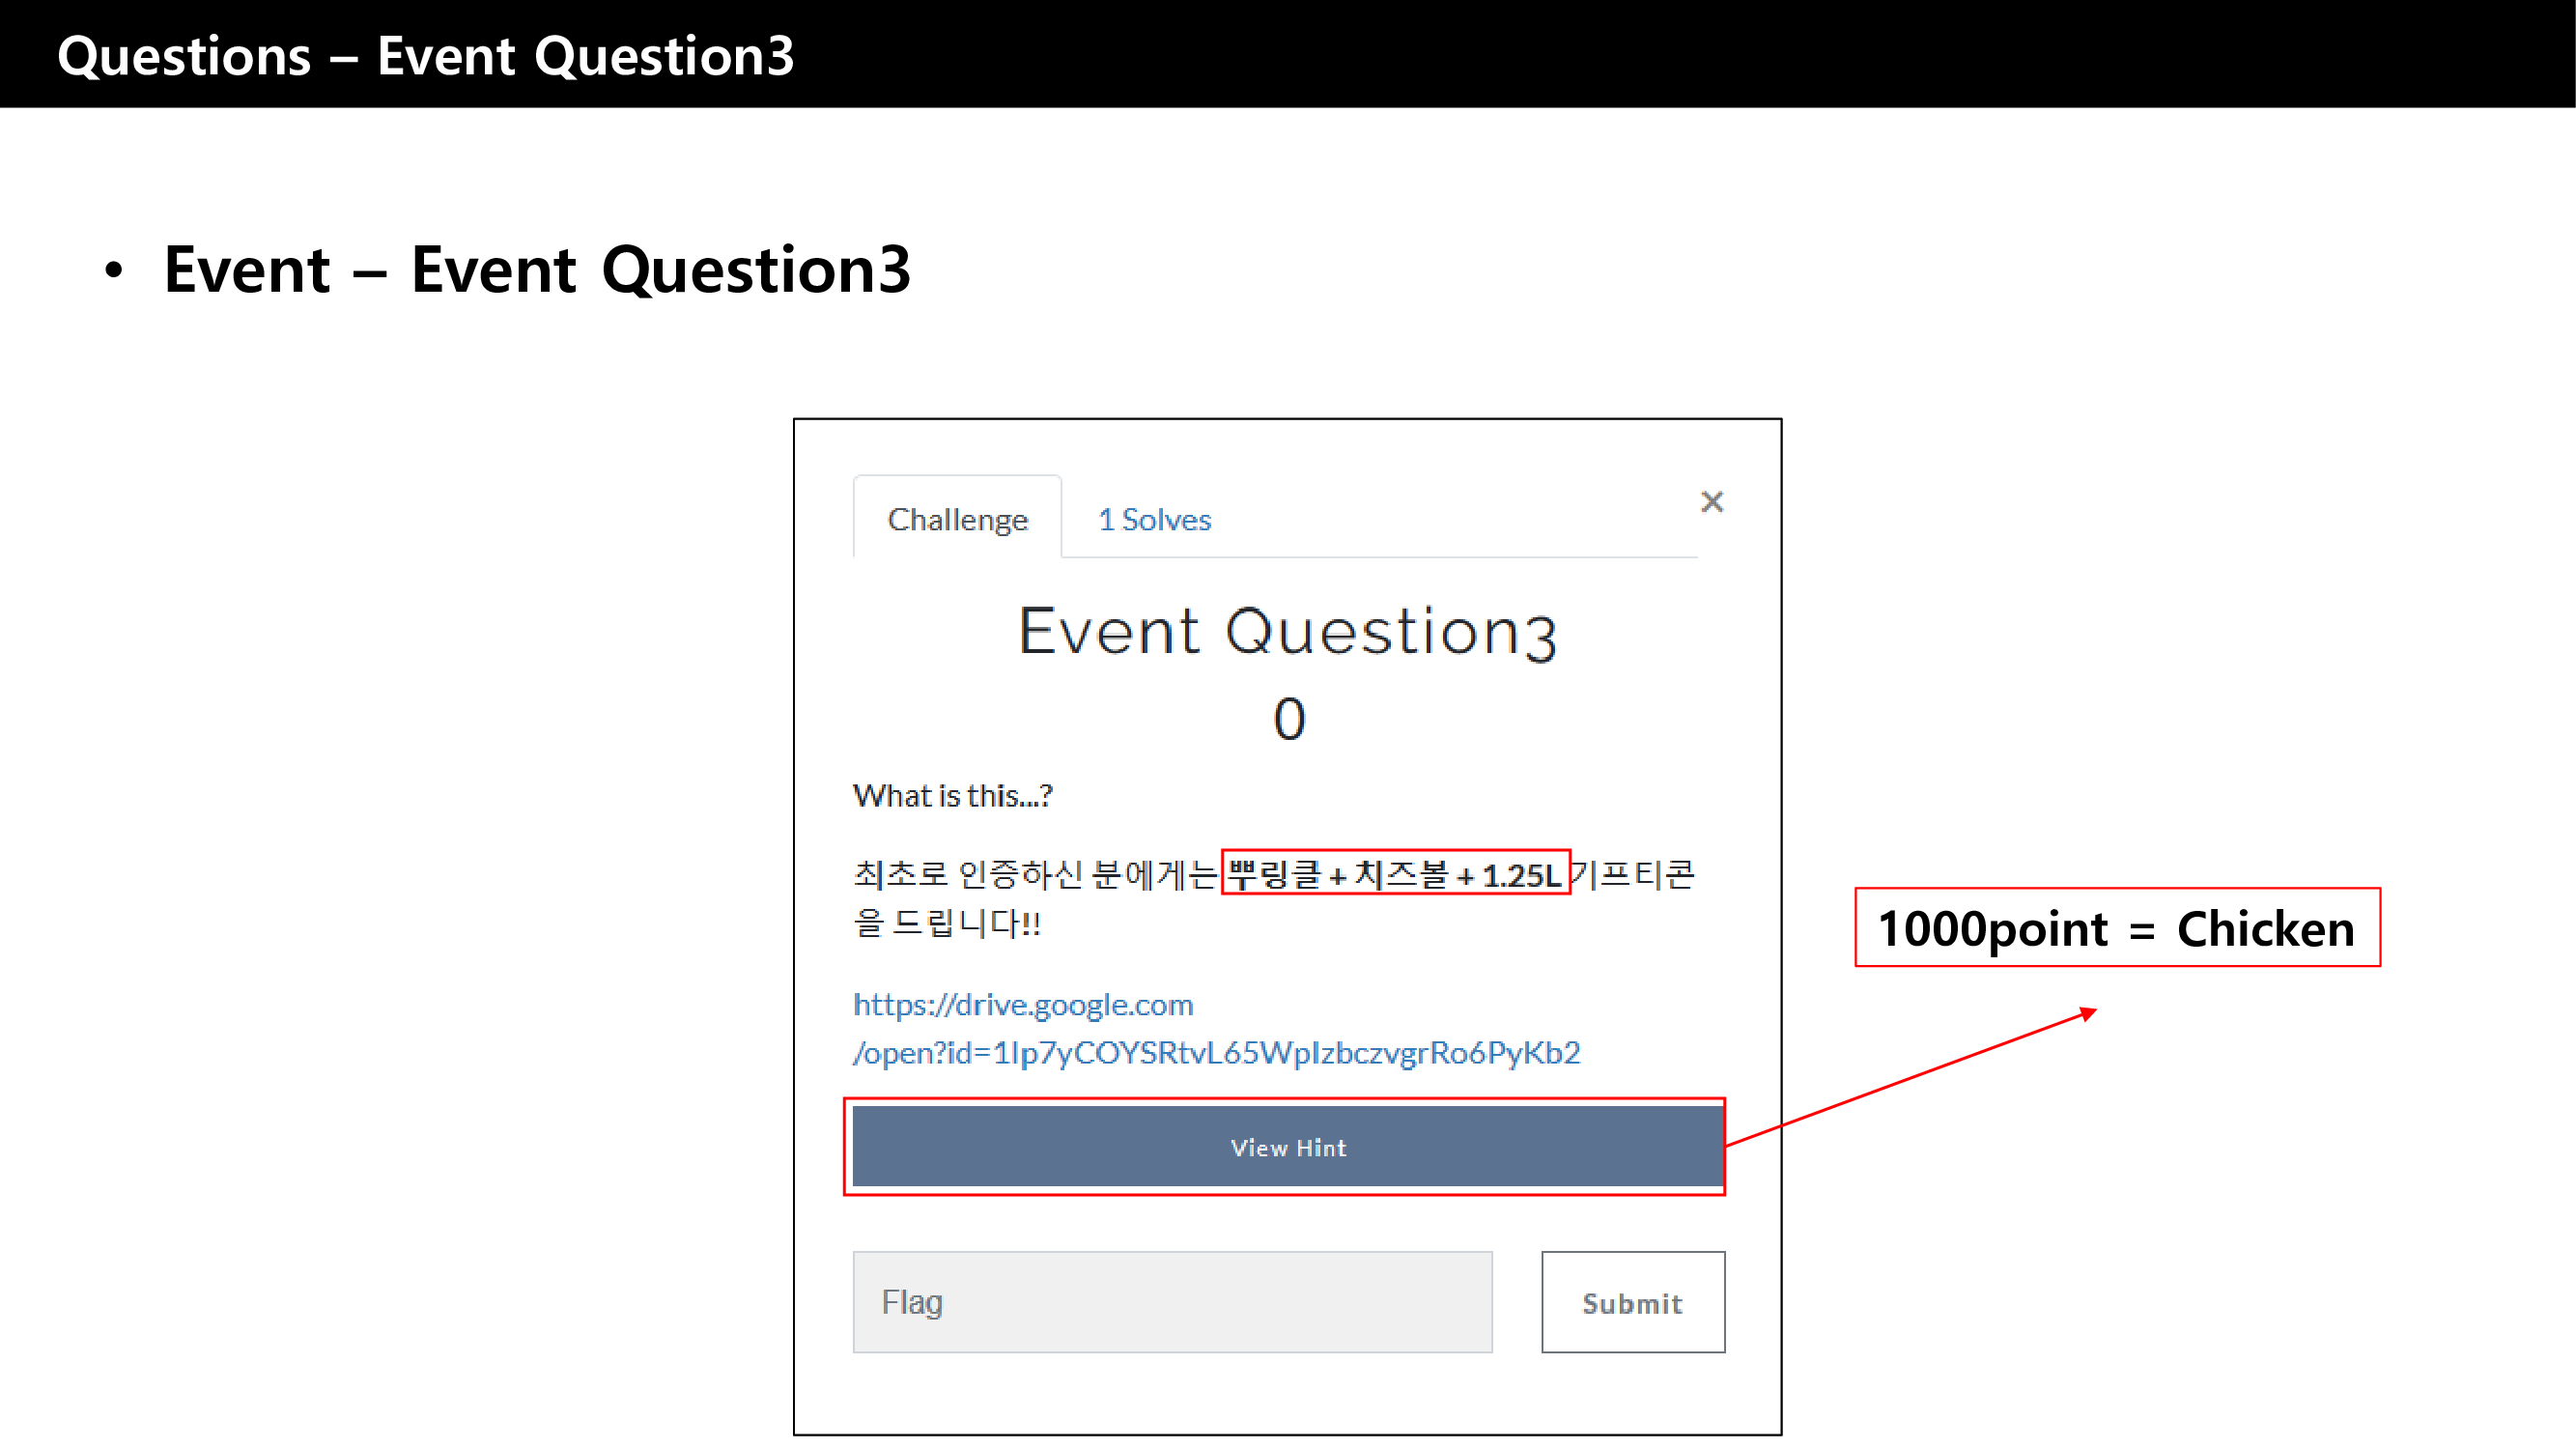Open the 1 Solves tab
The width and height of the screenshot is (2576, 1449).
tap(1154, 519)
